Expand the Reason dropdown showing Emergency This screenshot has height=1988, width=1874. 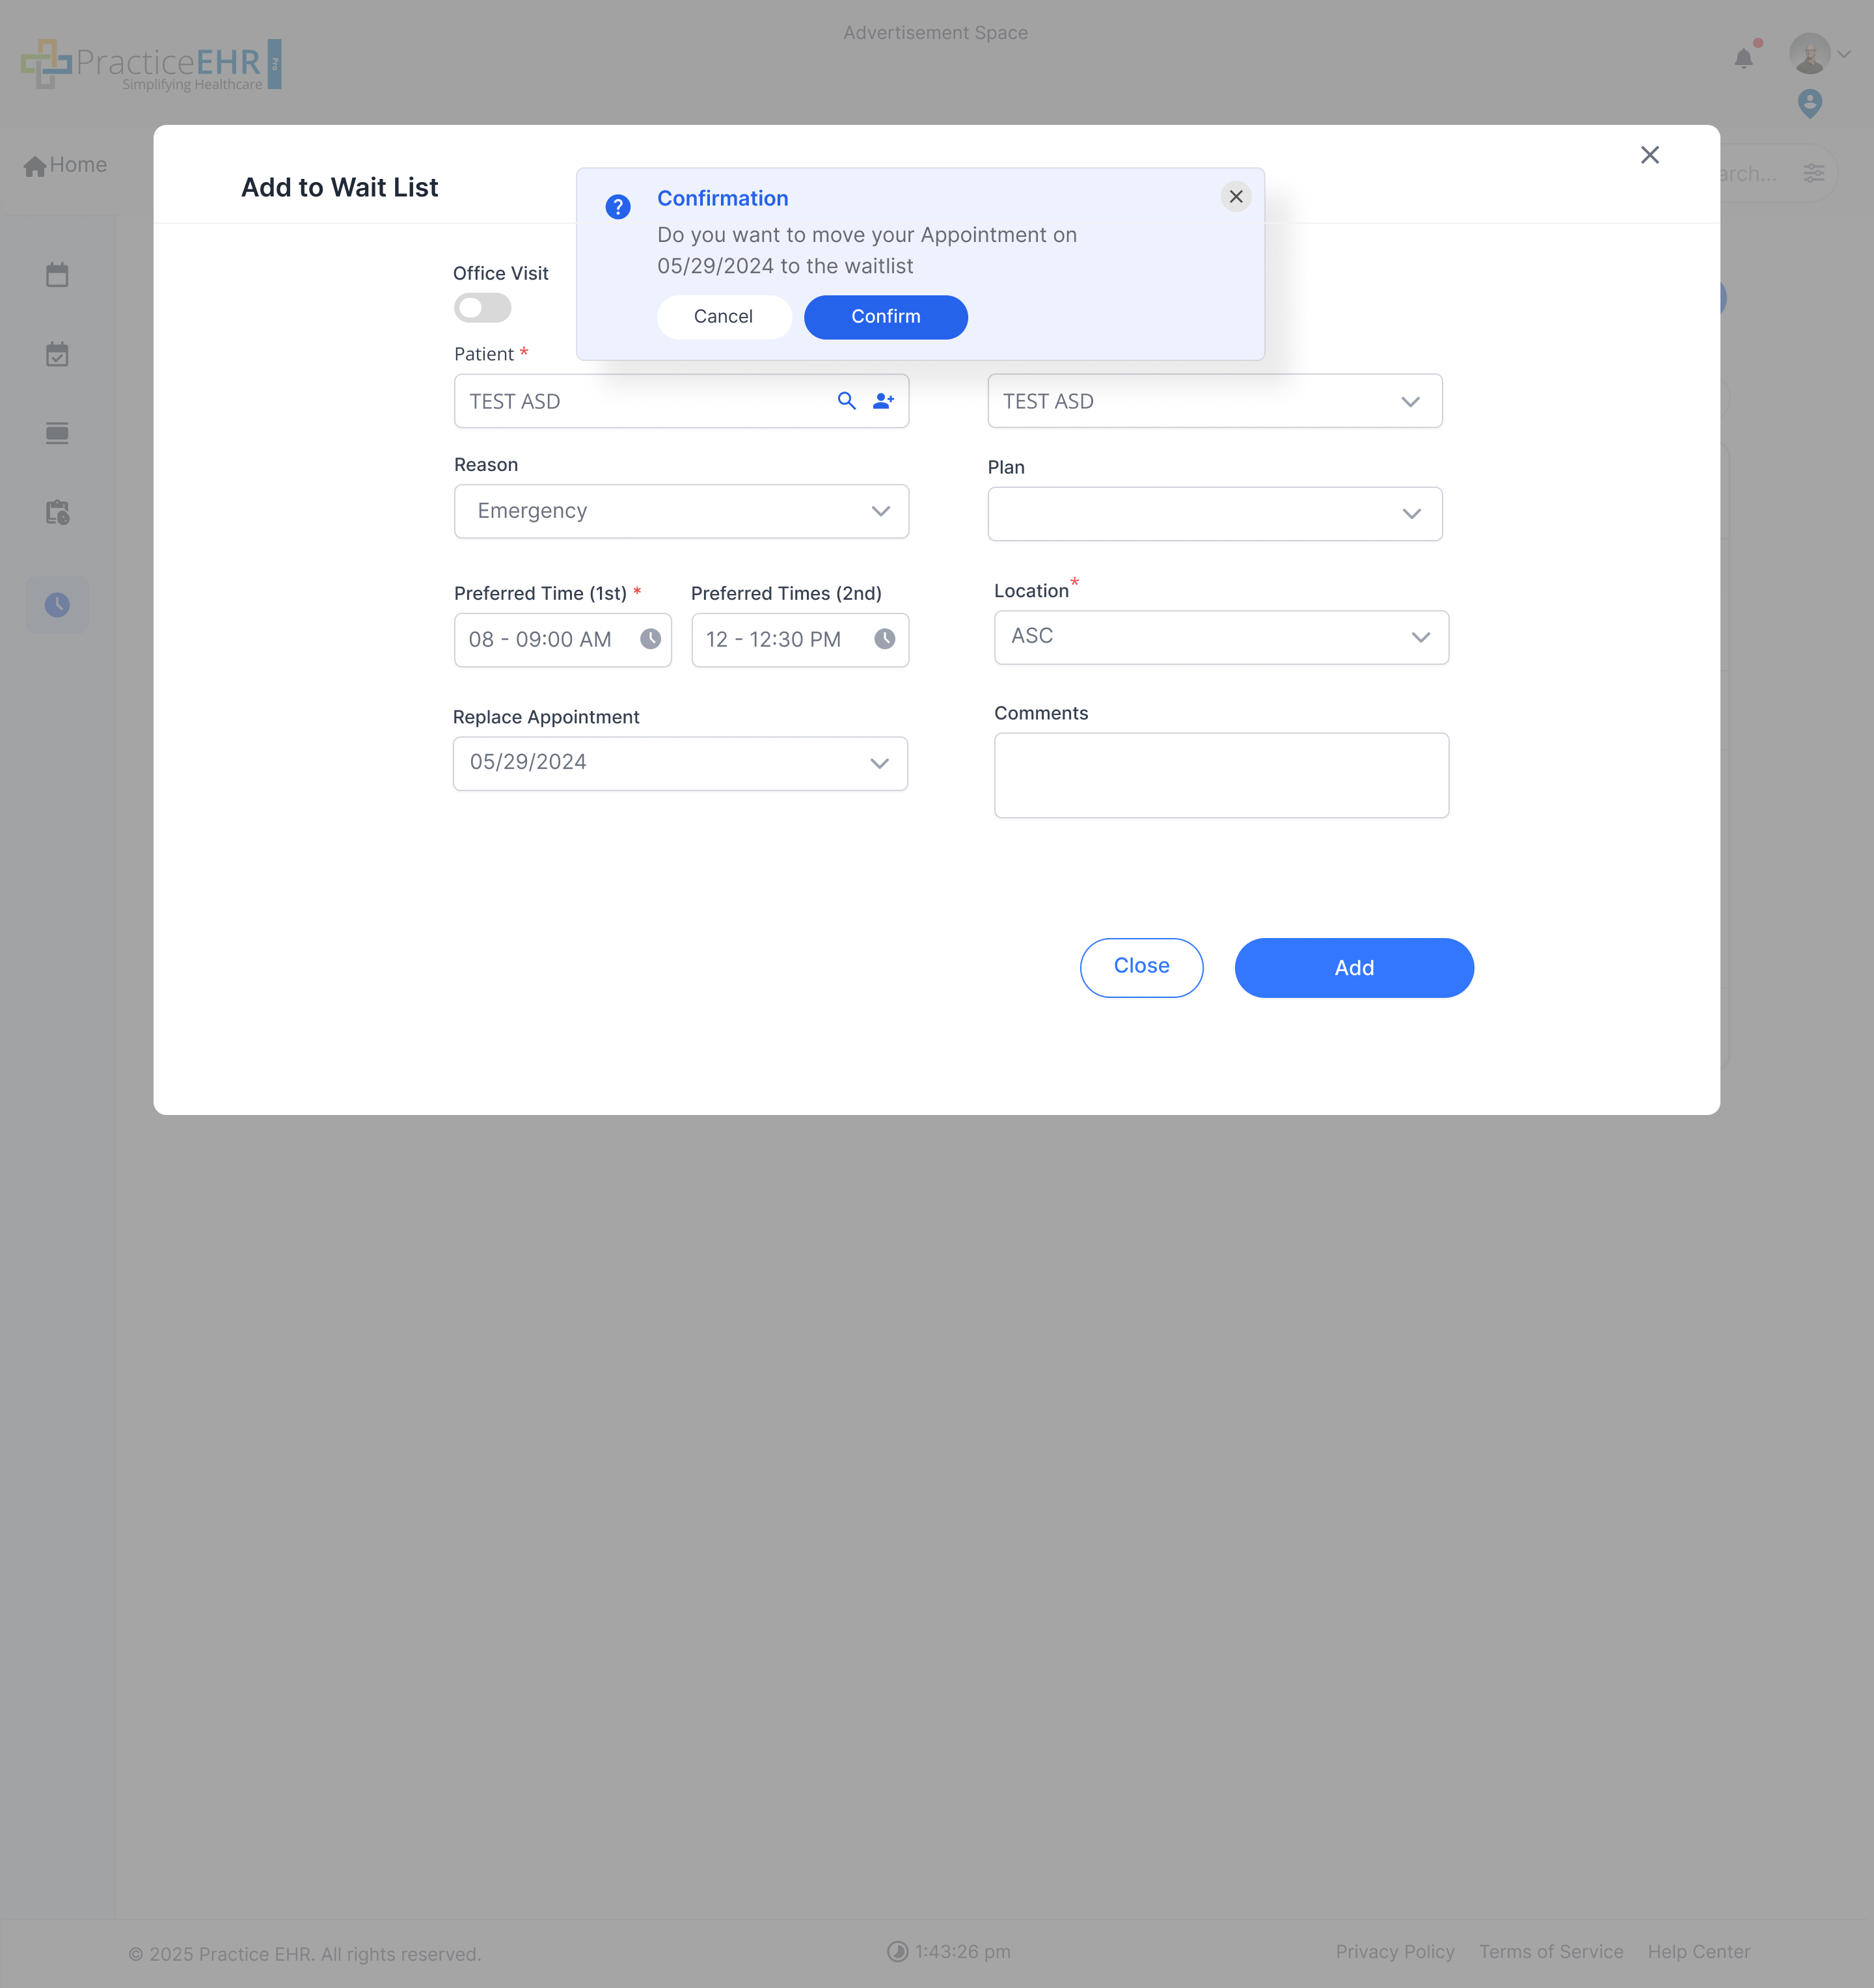pyautogui.click(x=681, y=511)
